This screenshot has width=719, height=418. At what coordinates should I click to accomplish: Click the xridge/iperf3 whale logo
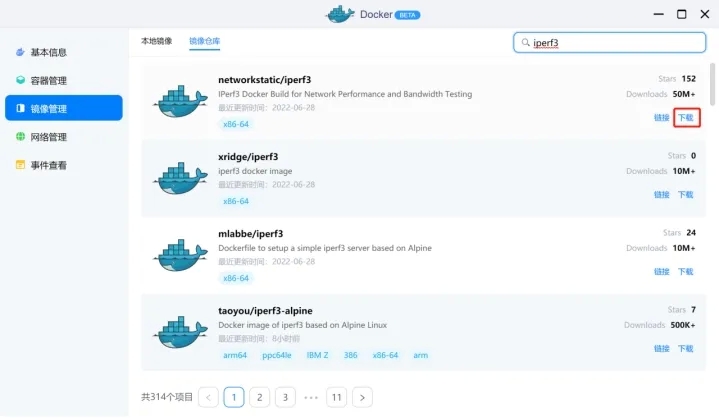(x=180, y=178)
